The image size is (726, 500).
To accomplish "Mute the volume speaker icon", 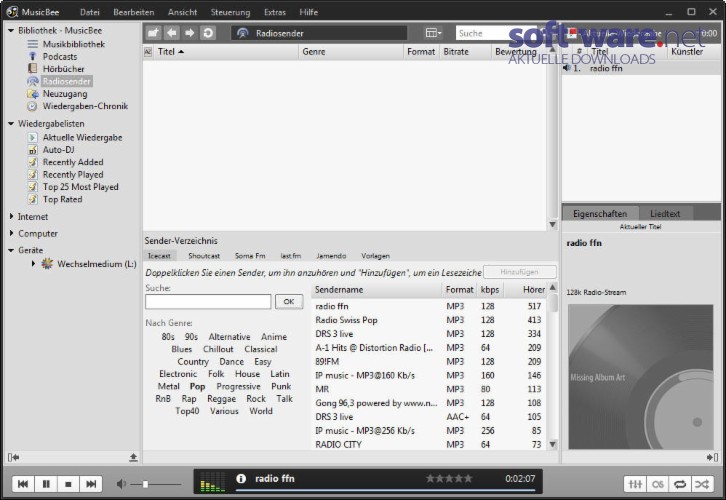I will (x=121, y=484).
